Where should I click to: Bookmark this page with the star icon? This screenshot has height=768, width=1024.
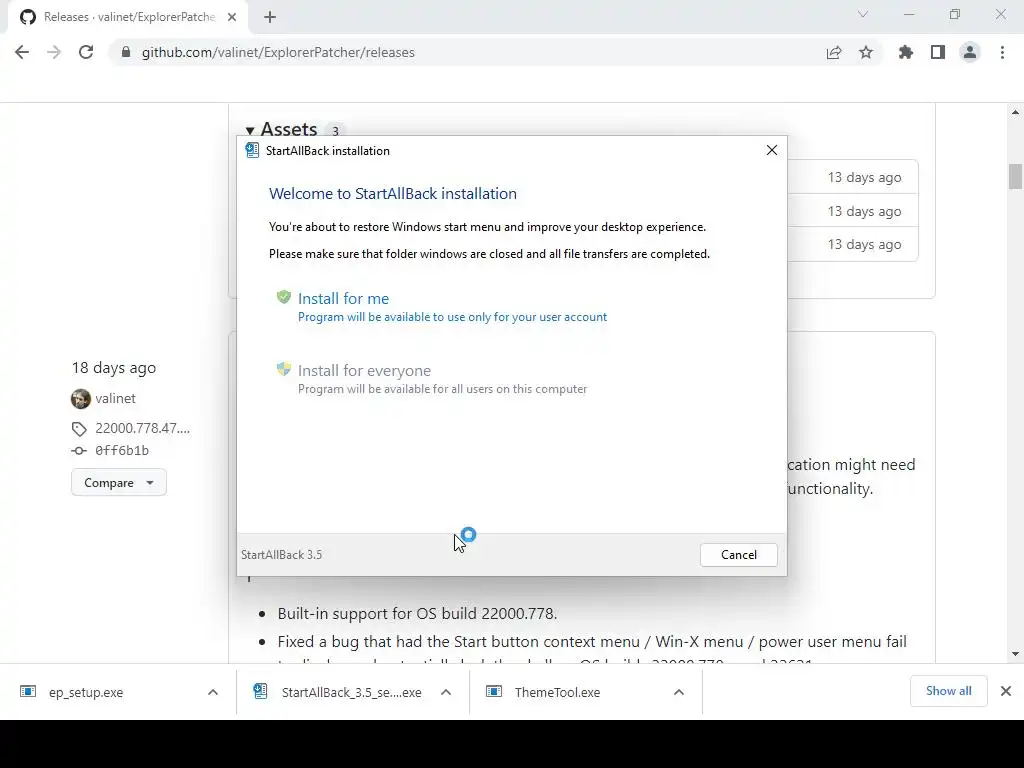coord(866,52)
